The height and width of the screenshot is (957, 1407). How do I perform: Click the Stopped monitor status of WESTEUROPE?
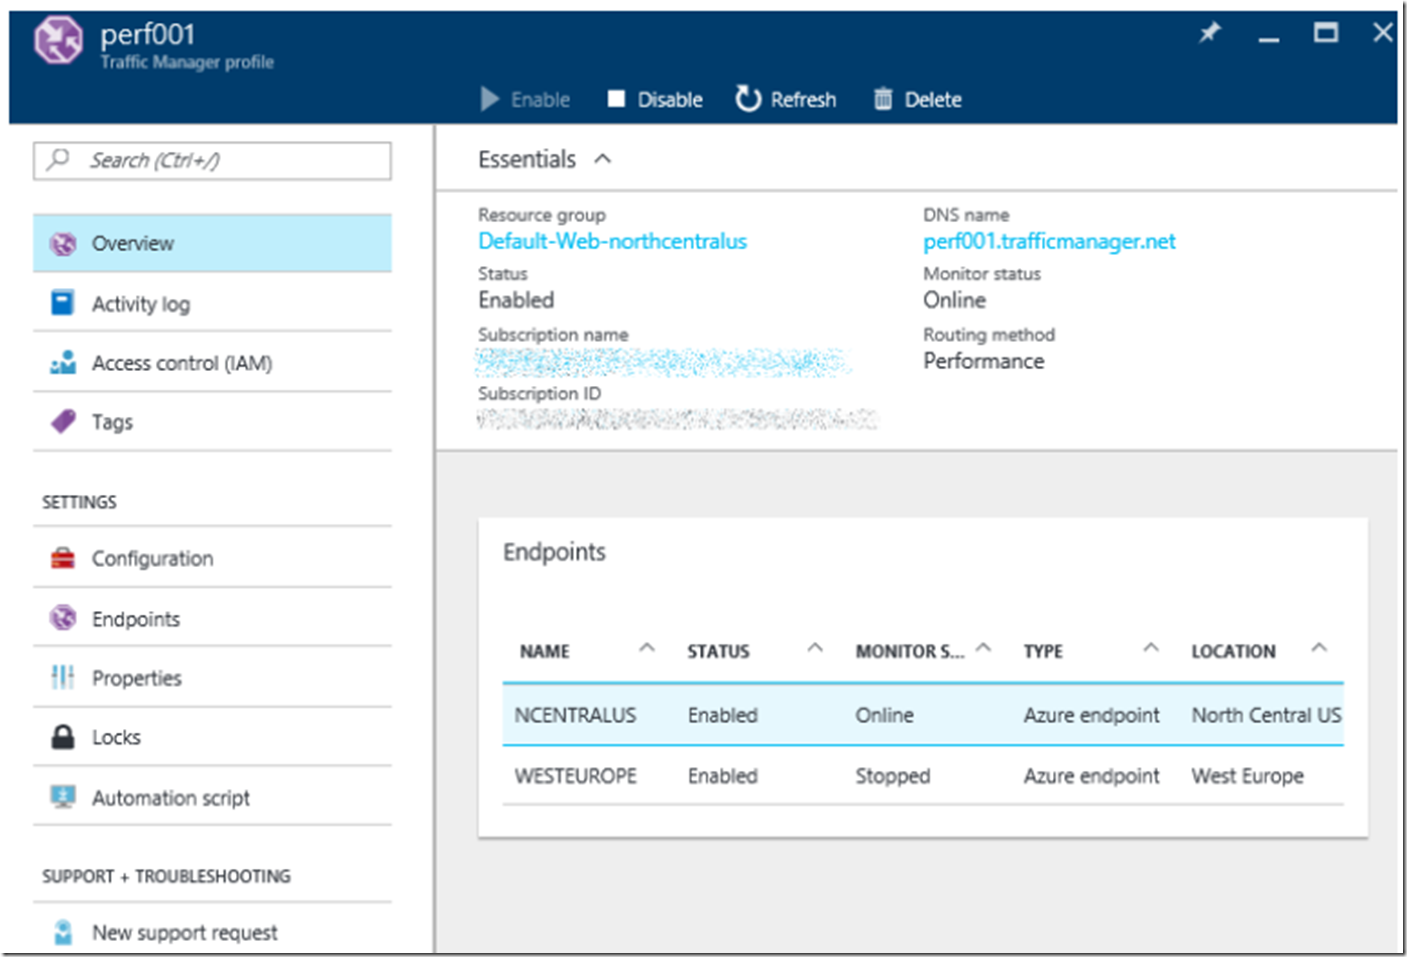coord(892,776)
